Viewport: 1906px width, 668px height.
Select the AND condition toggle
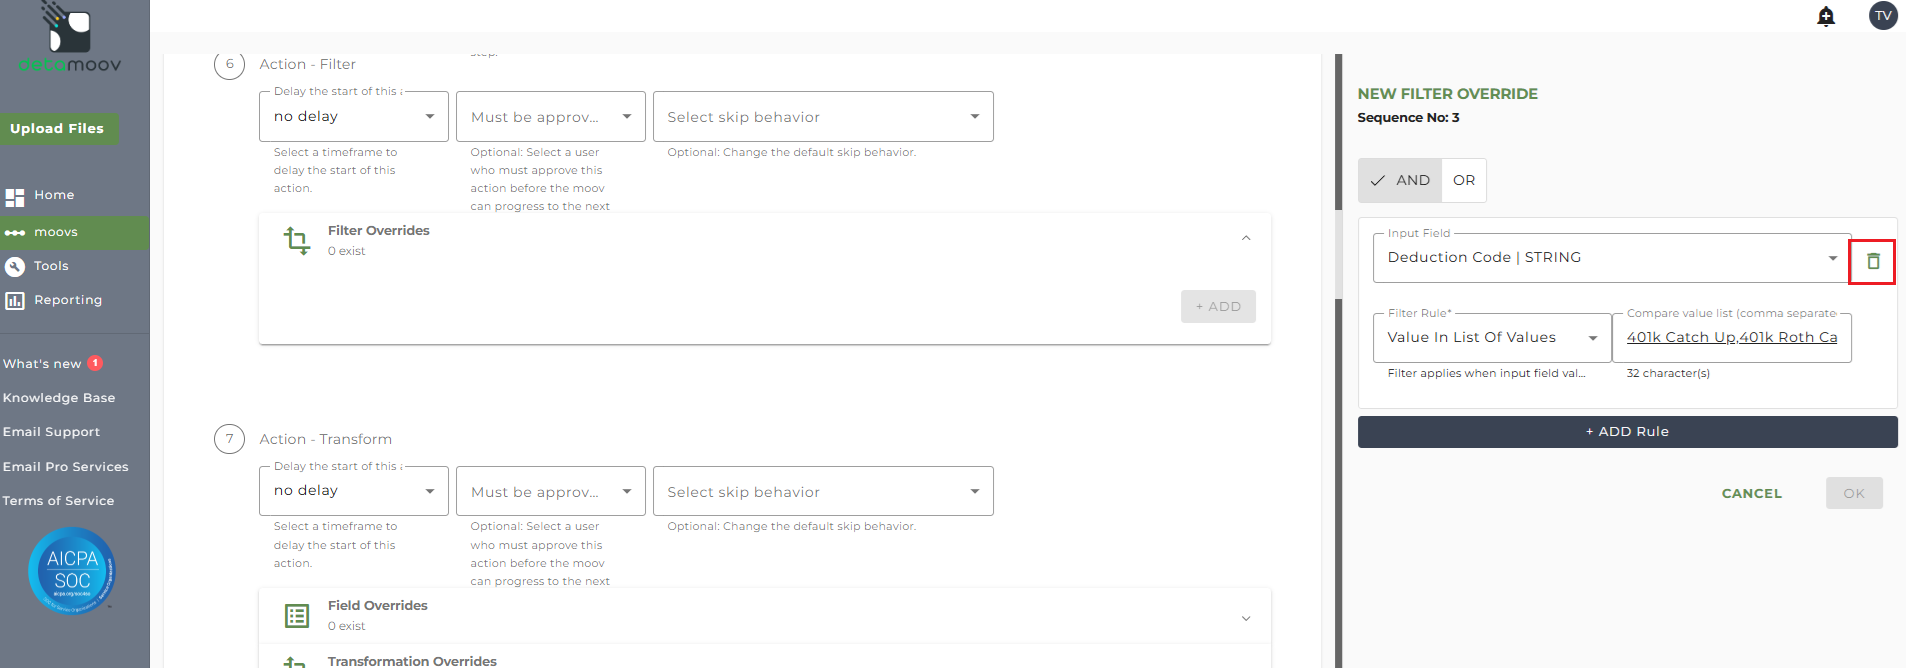tap(1400, 180)
